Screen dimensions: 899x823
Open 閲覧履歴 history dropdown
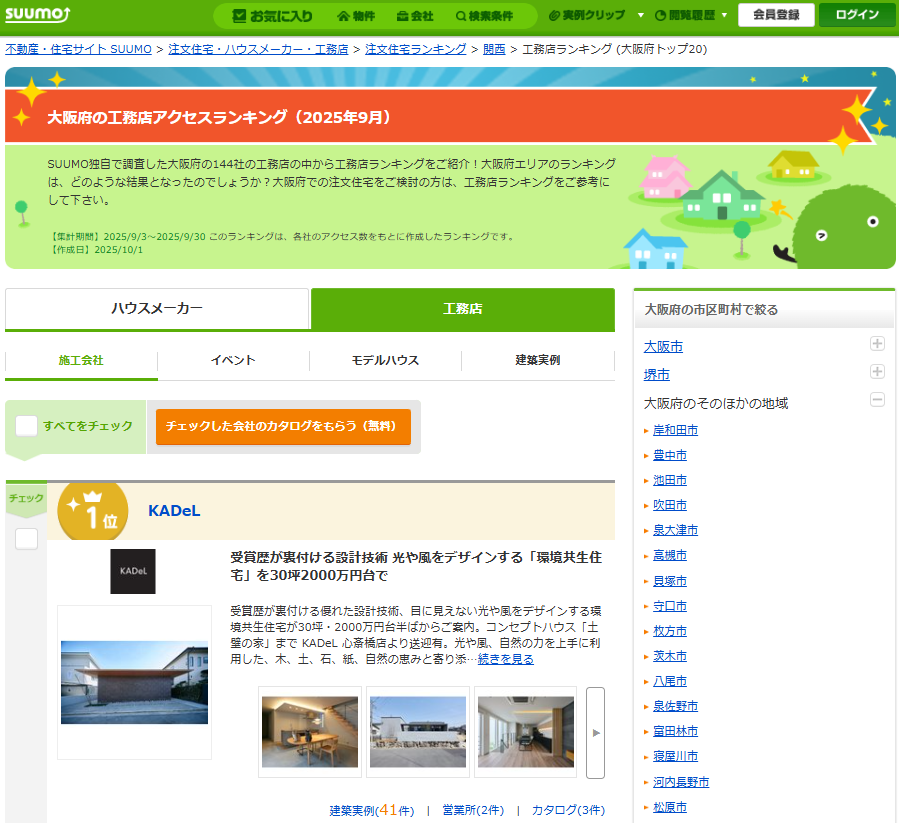click(x=691, y=16)
